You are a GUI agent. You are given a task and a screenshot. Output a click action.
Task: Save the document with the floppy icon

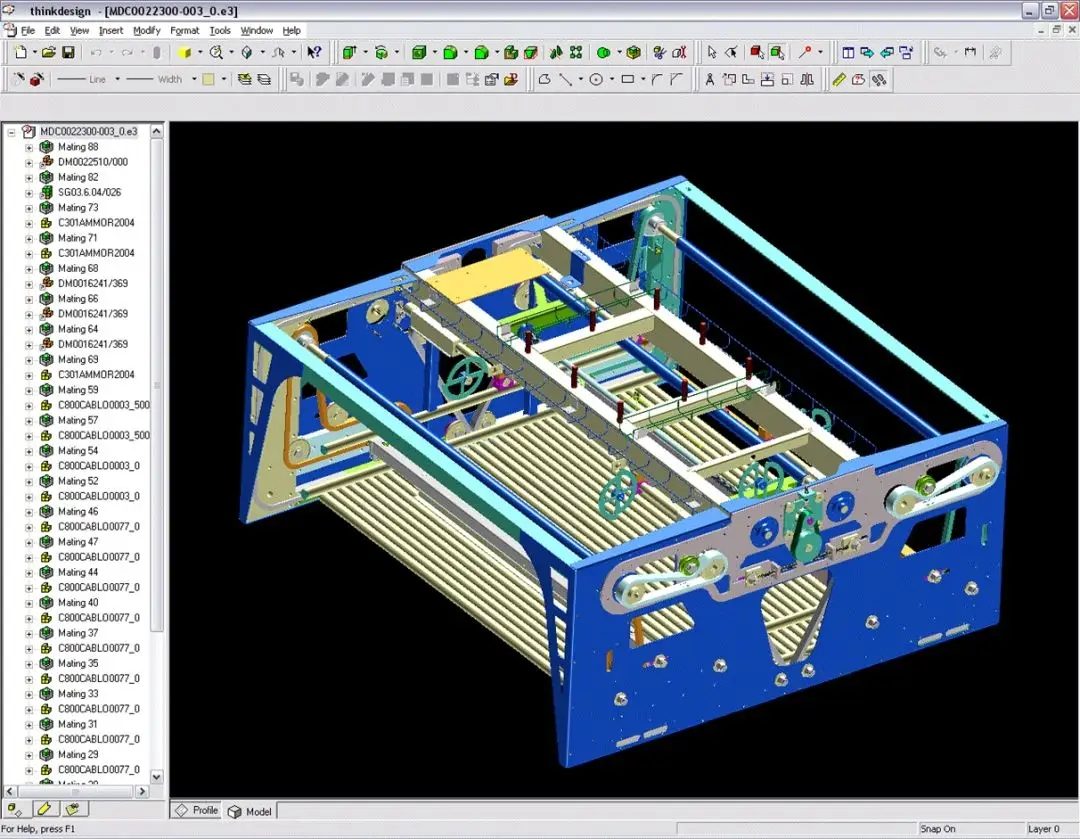68,52
